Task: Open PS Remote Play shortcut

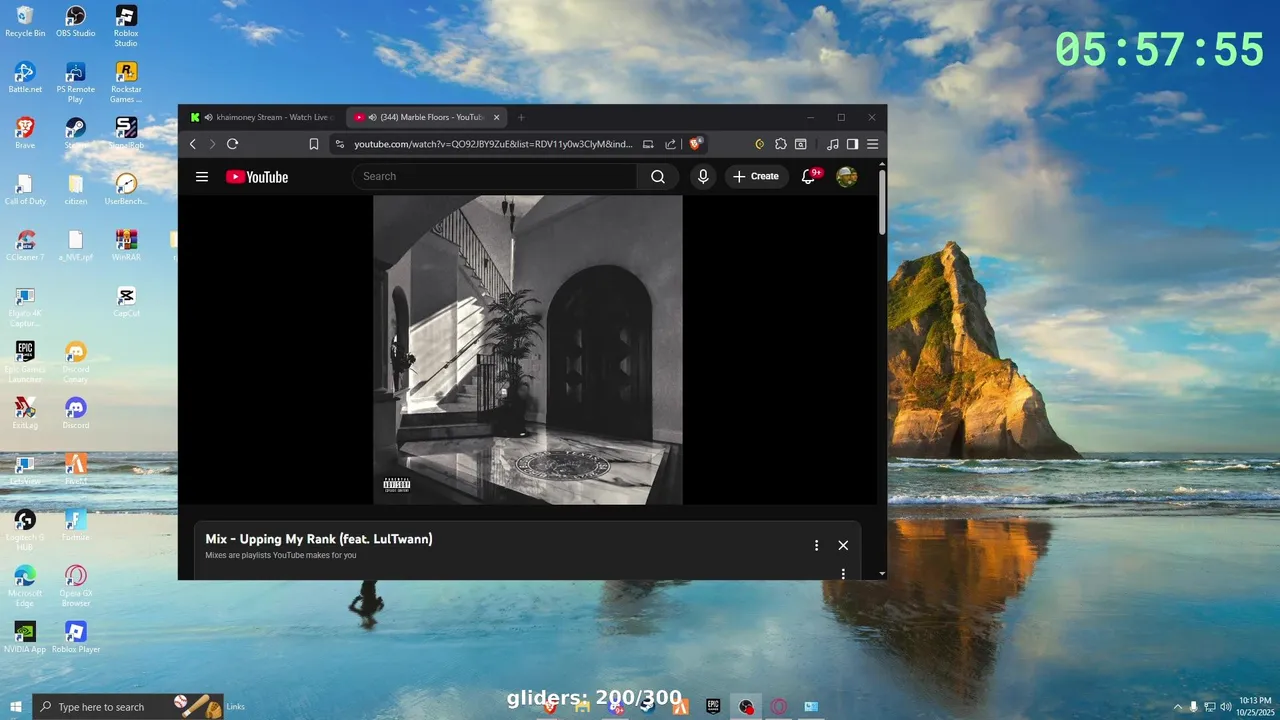Action: coord(76,82)
